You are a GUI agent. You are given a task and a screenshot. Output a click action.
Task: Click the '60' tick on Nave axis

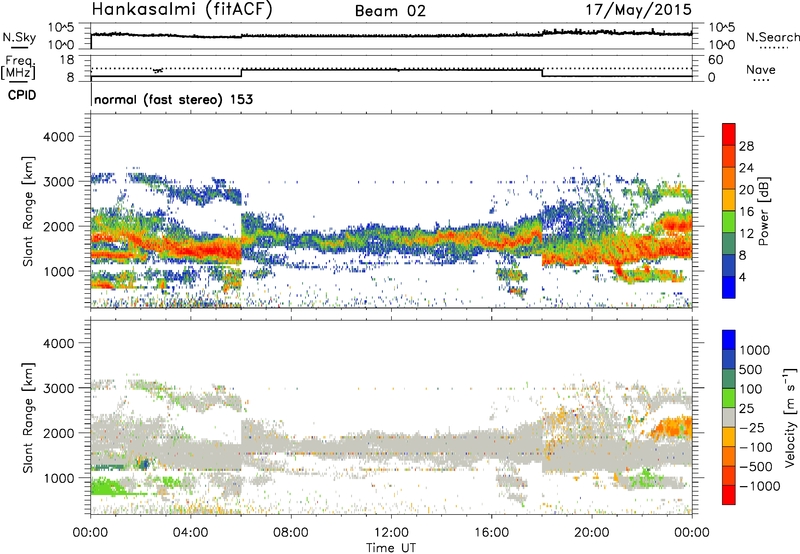coord(715,60)
